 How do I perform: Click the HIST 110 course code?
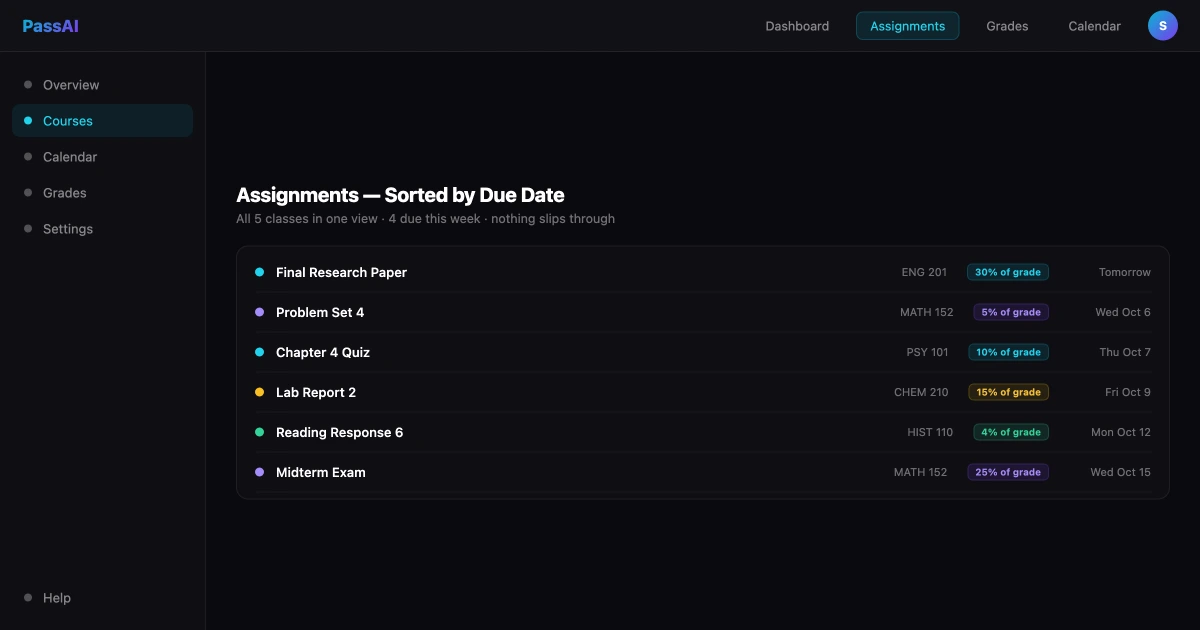930,432
